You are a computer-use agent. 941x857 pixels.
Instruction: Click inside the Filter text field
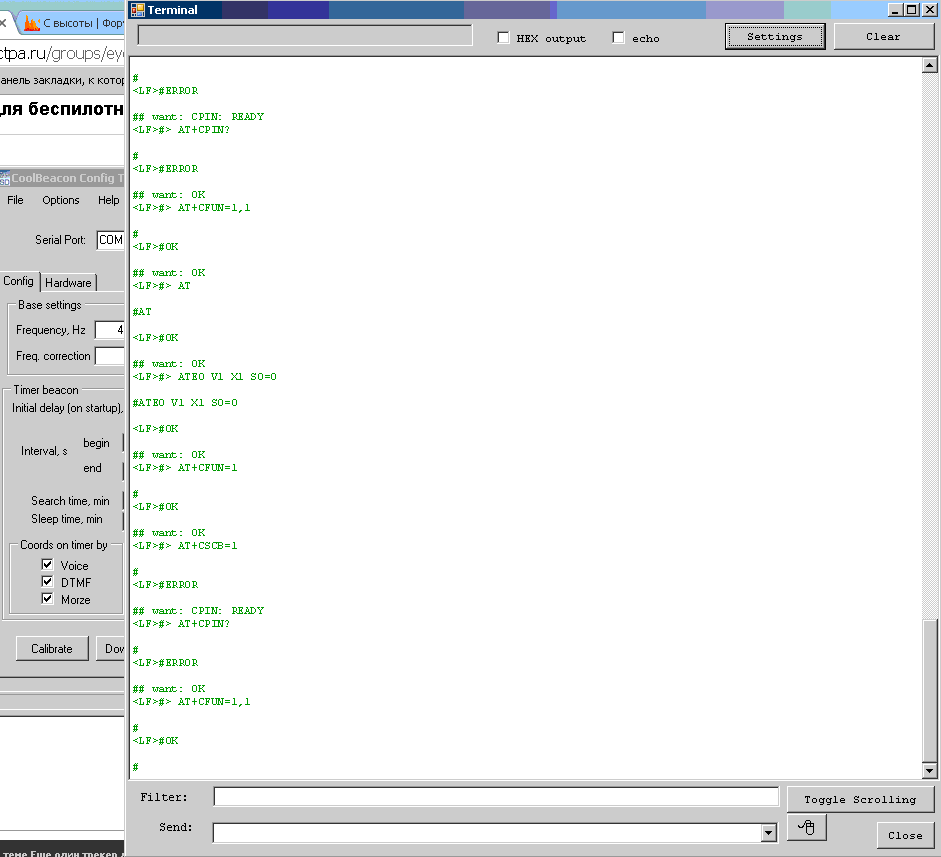(495, 797)
